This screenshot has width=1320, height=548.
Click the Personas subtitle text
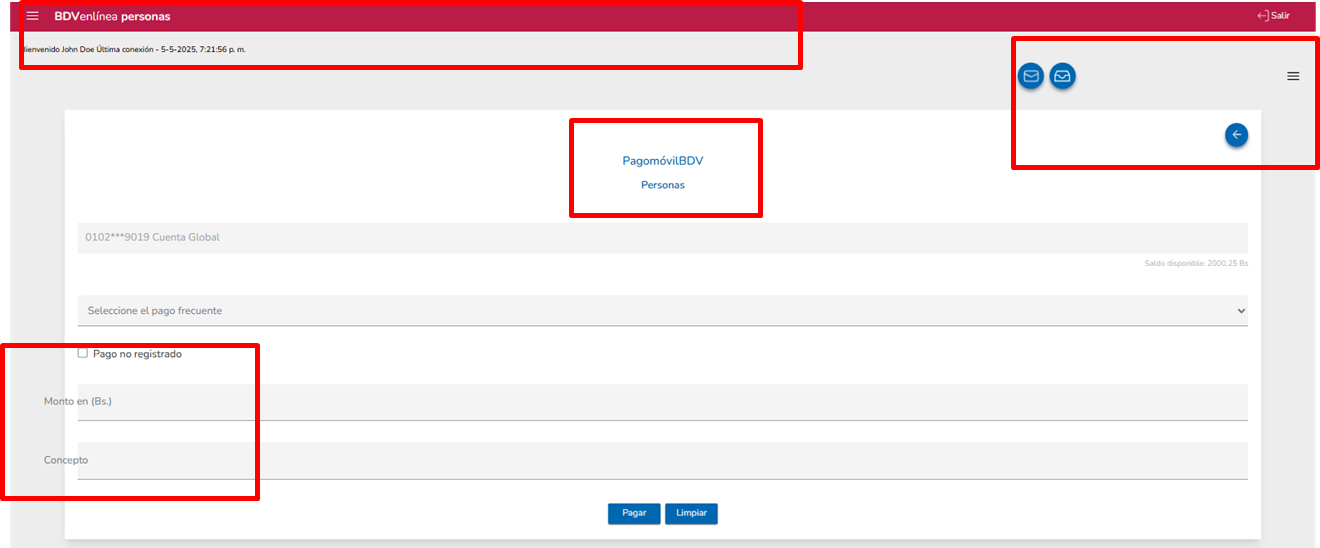[663, 185]
